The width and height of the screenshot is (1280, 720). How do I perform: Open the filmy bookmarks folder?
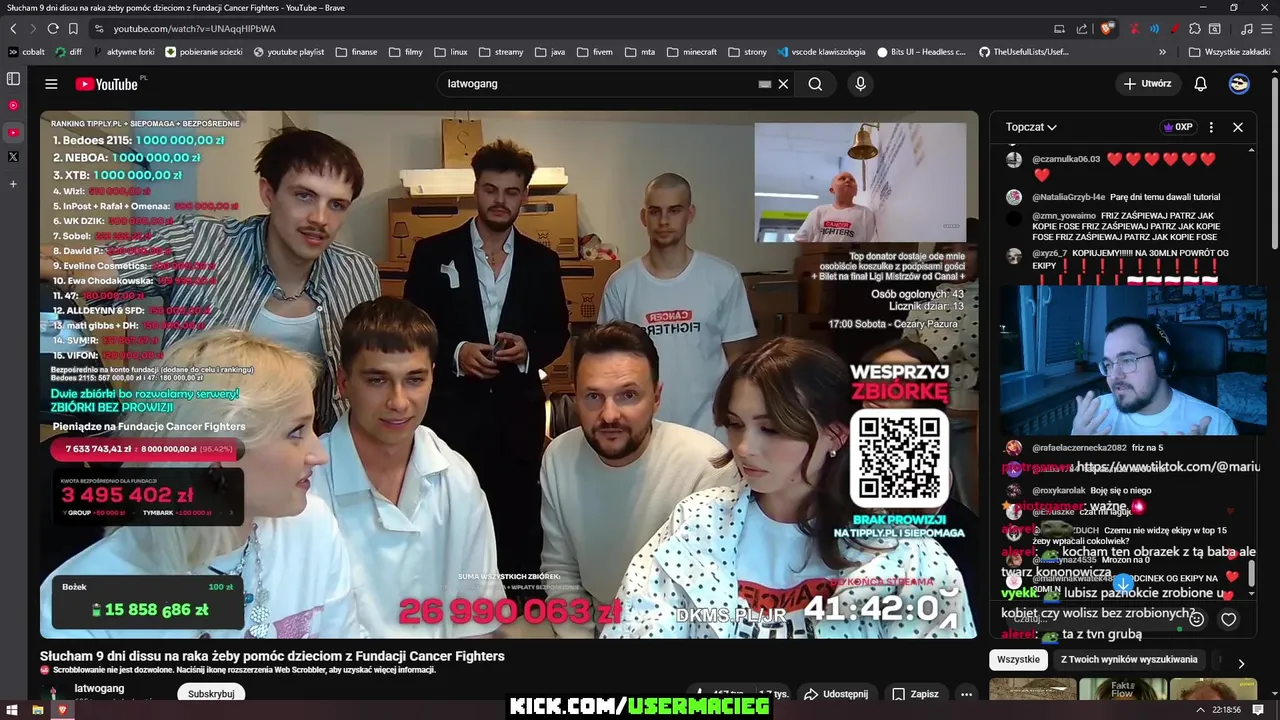pyautogui.click(x=405, y=52)
